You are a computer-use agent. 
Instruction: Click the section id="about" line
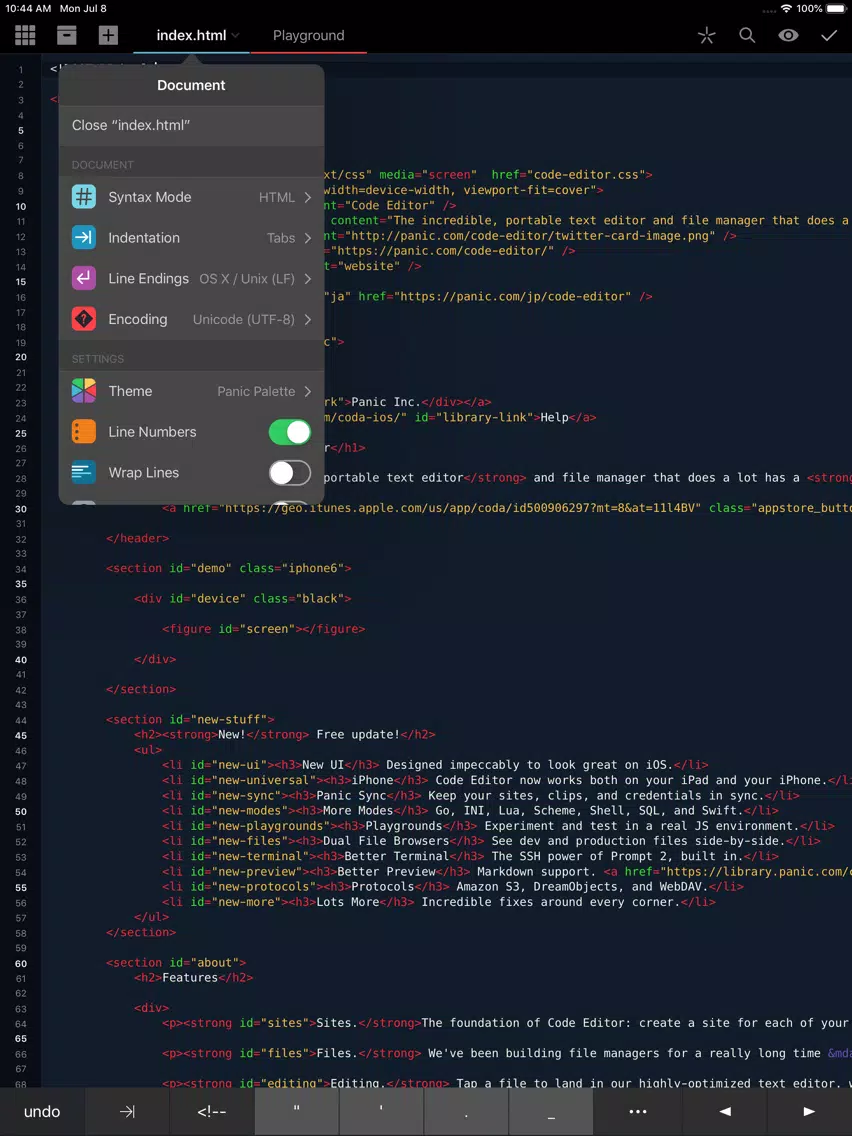(176, 963)
